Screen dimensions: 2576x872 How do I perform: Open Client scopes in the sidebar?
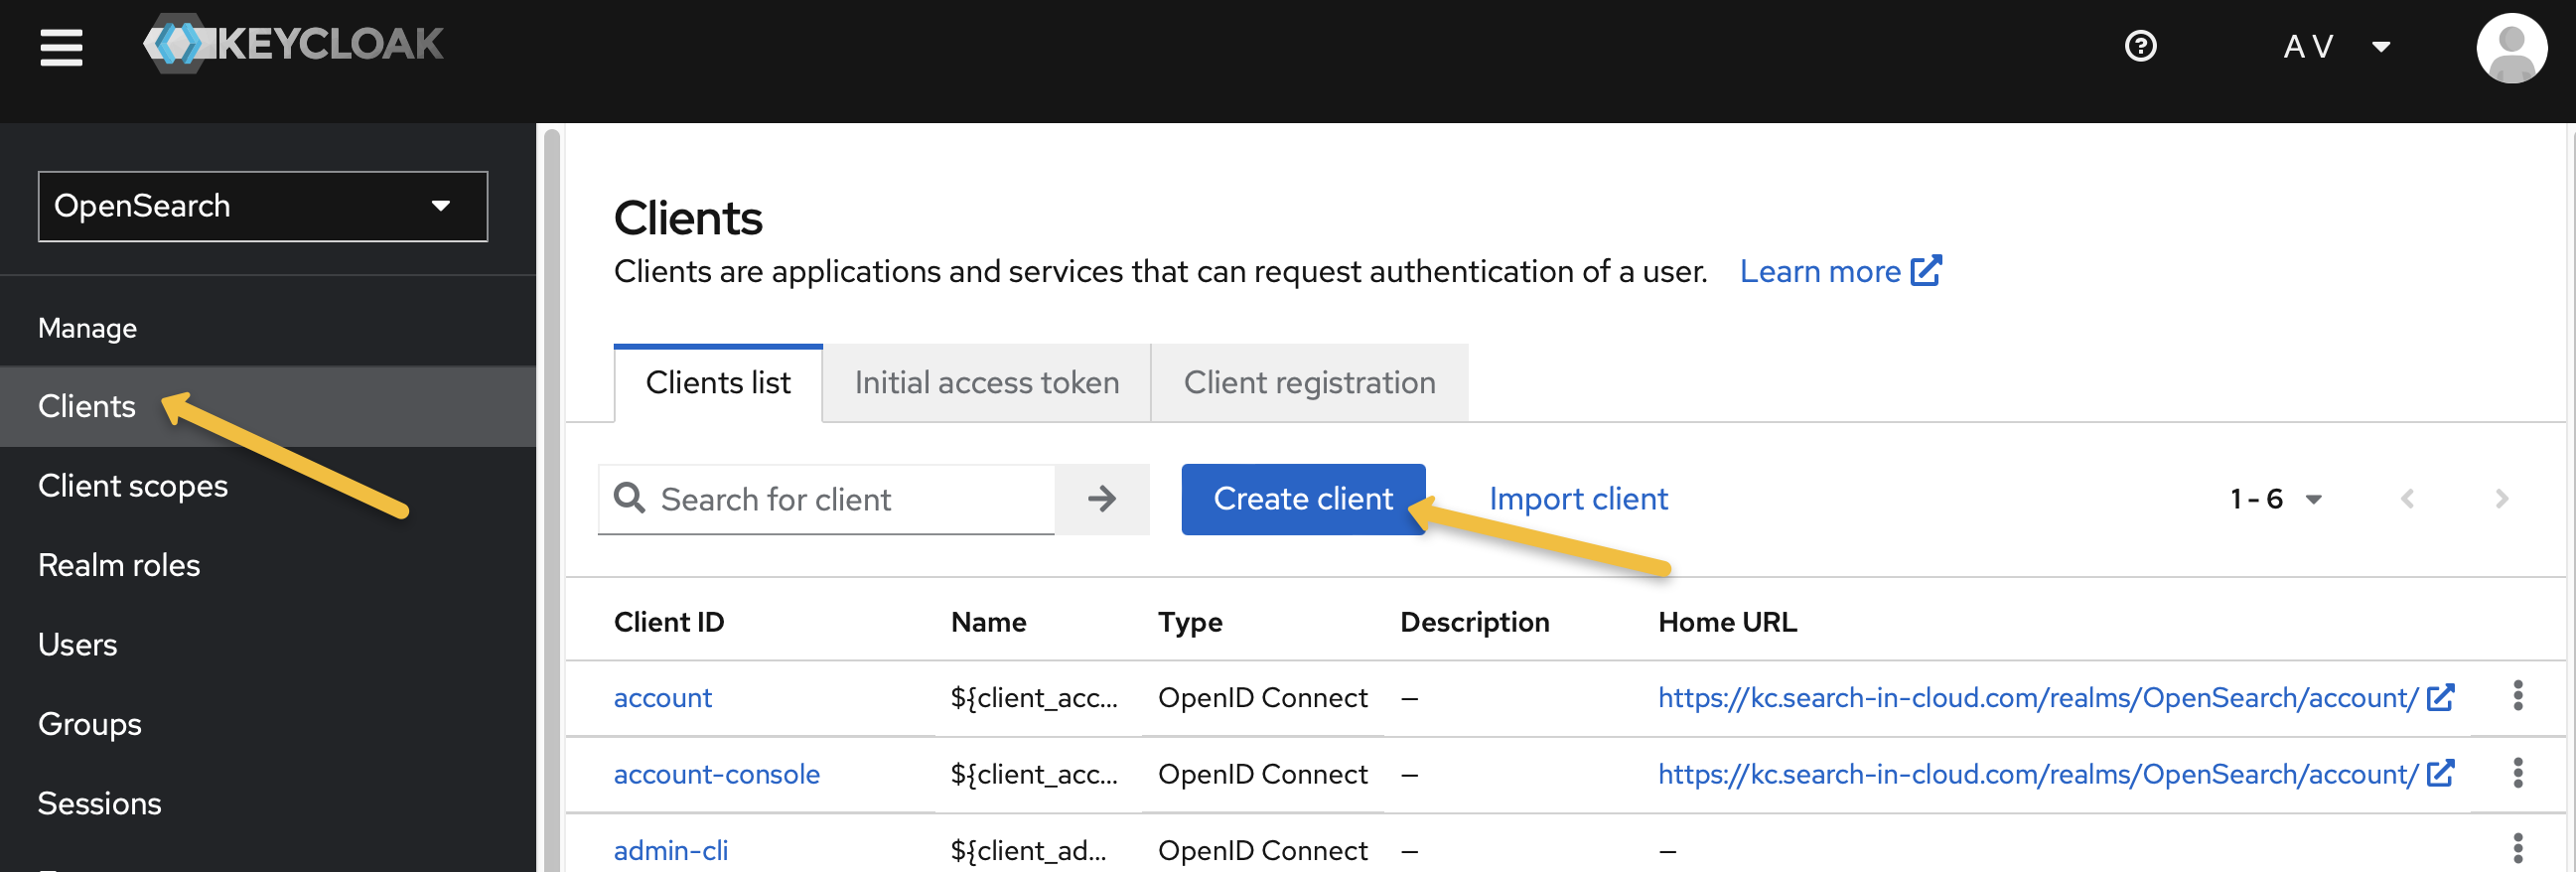click(268, 486)
